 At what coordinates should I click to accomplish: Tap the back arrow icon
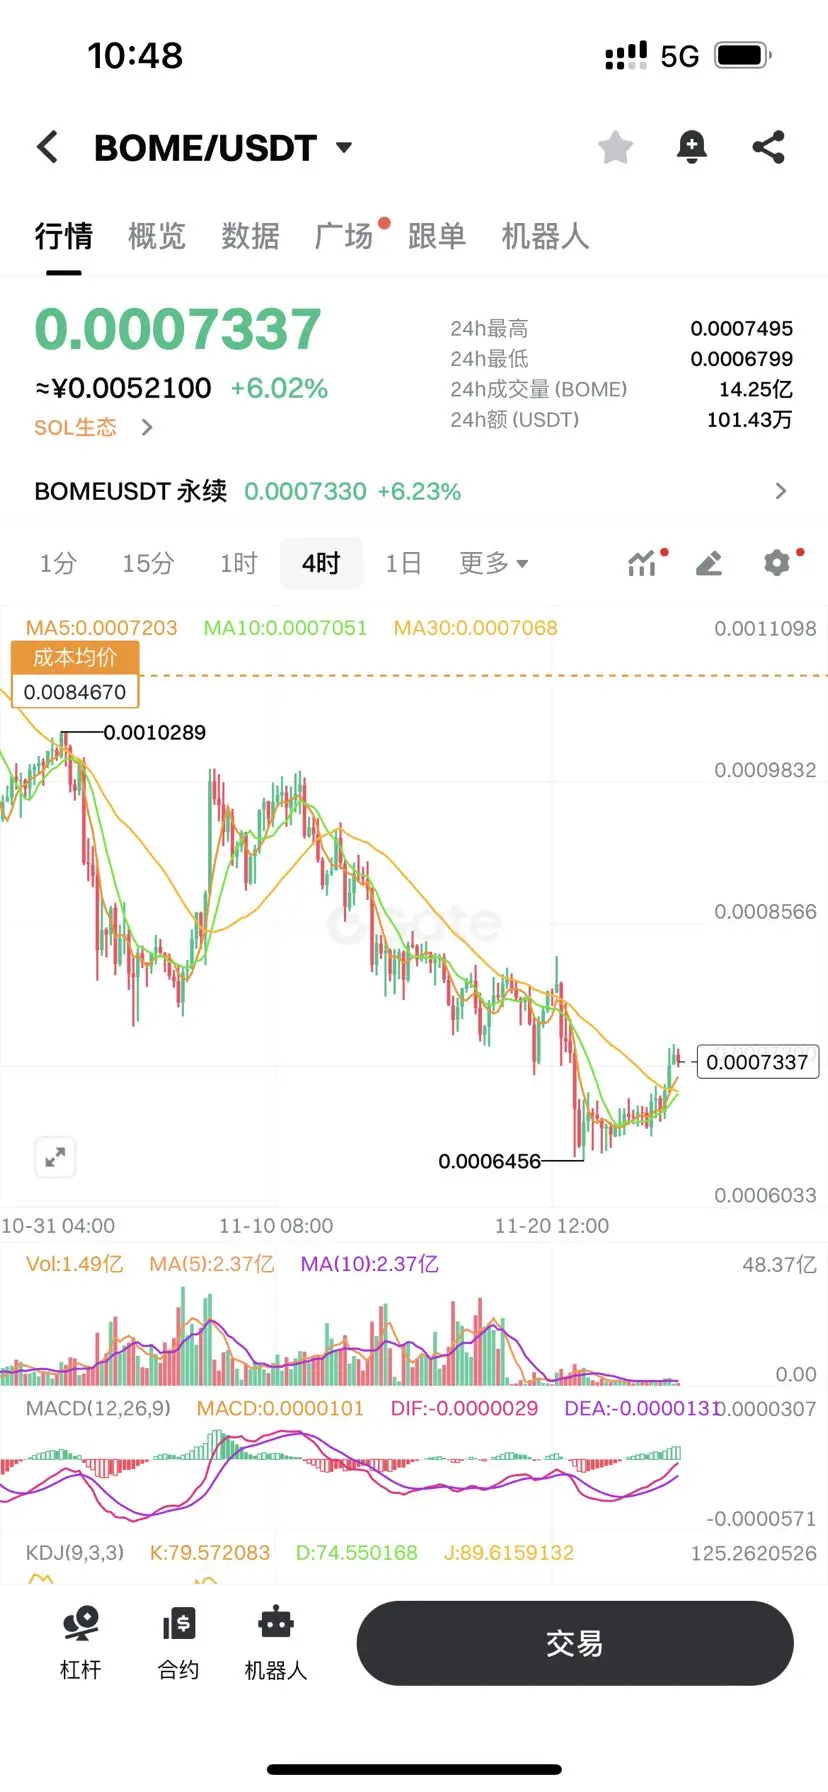(47, 147)
